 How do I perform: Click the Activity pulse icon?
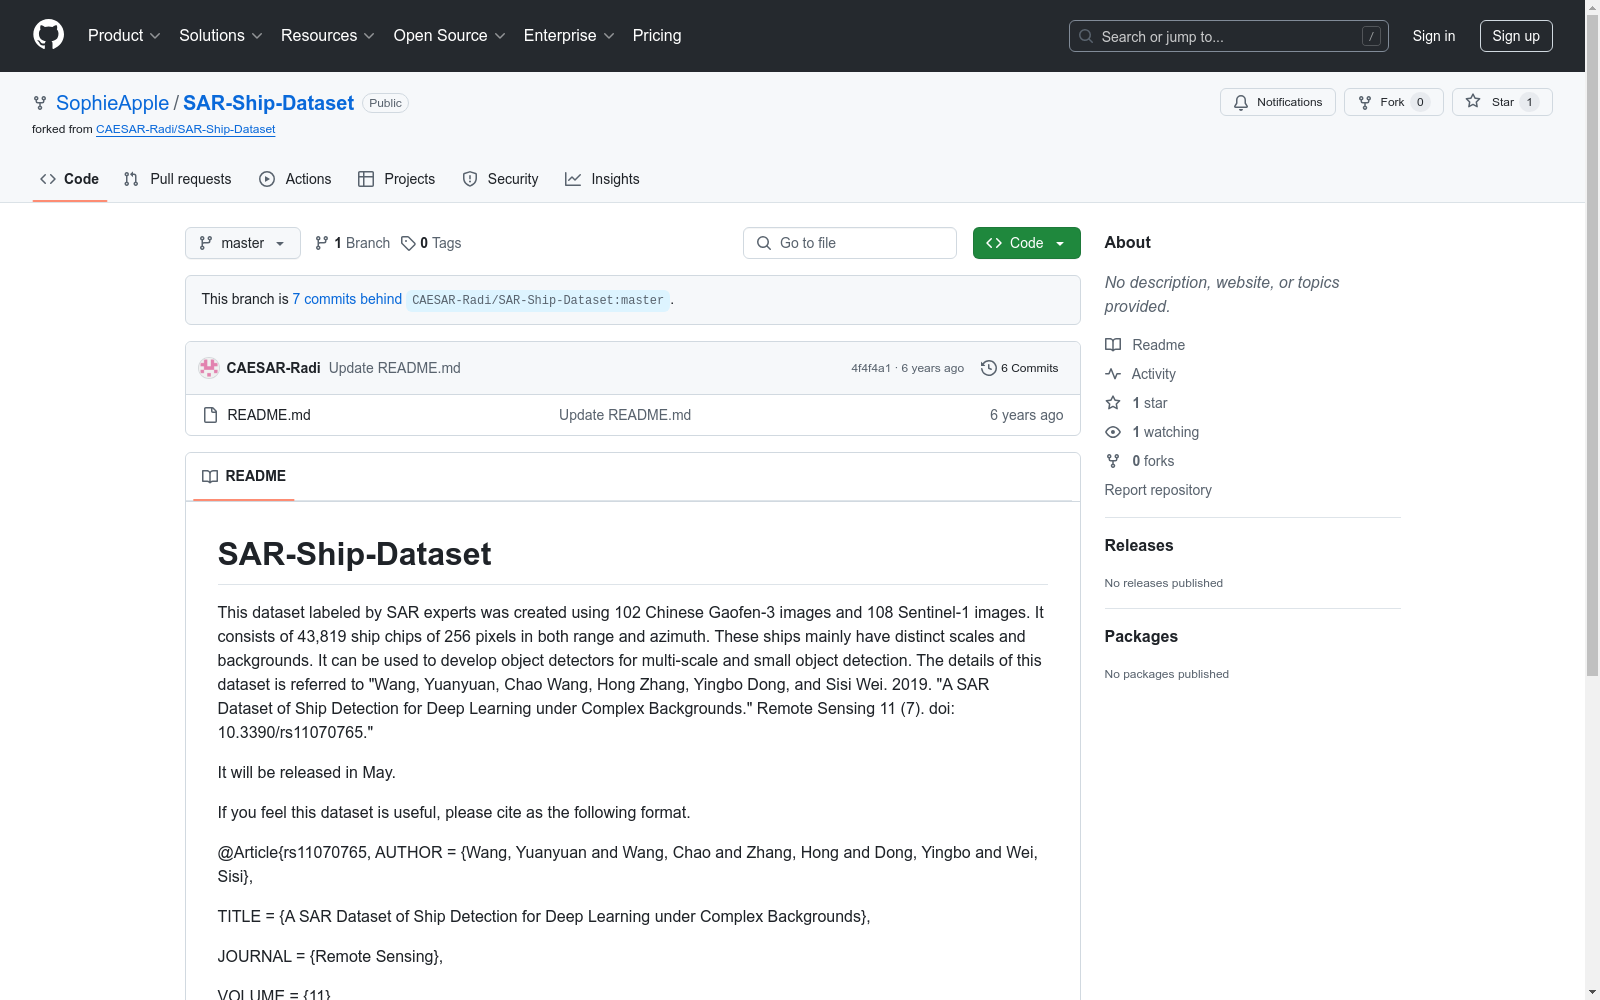(1113, 374)
